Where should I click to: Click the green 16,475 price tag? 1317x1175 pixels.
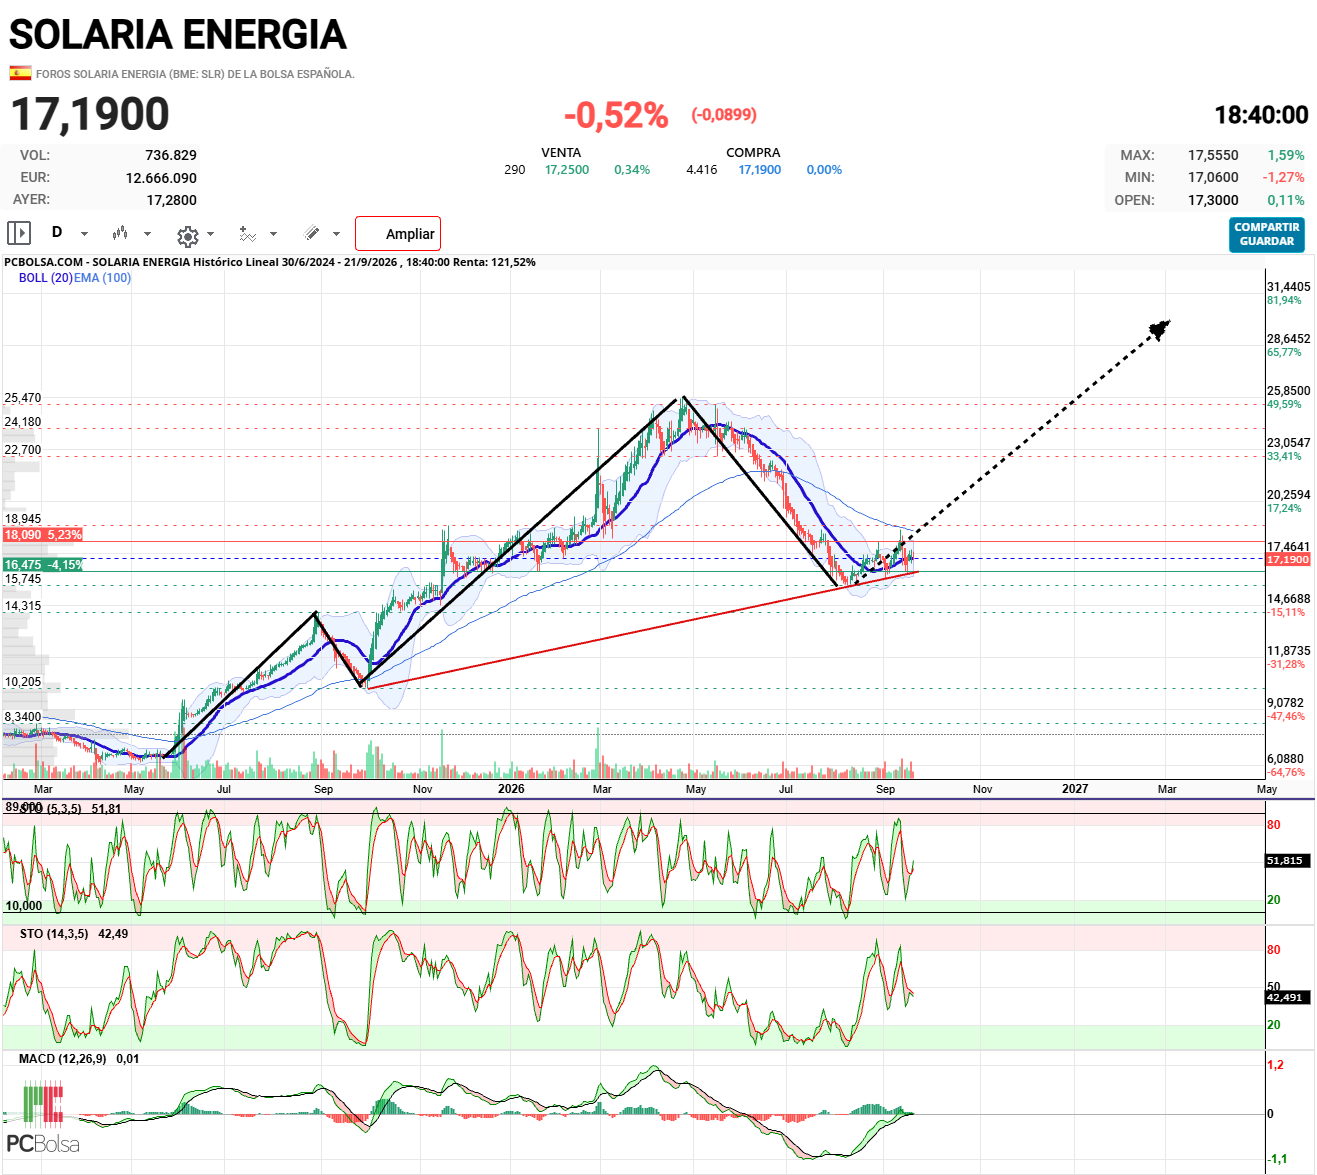click(42, 565)
